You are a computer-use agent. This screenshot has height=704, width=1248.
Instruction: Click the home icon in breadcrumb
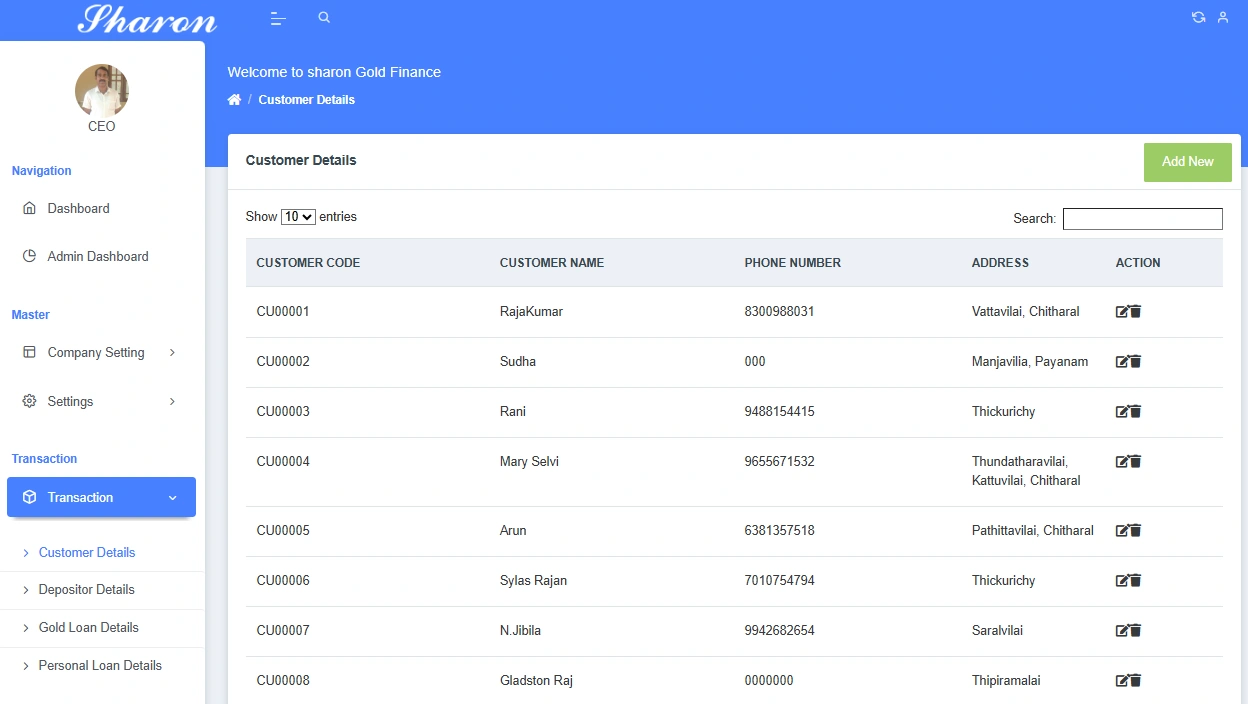tap(234, 100)
